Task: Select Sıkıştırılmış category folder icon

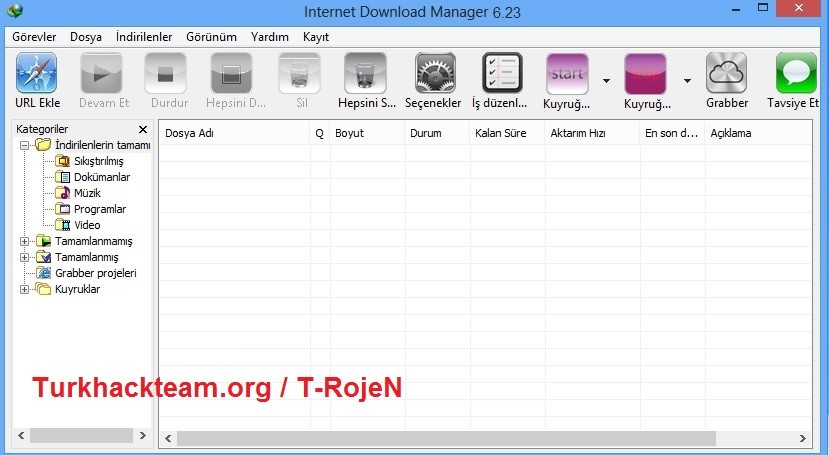Action: (62, 161)
